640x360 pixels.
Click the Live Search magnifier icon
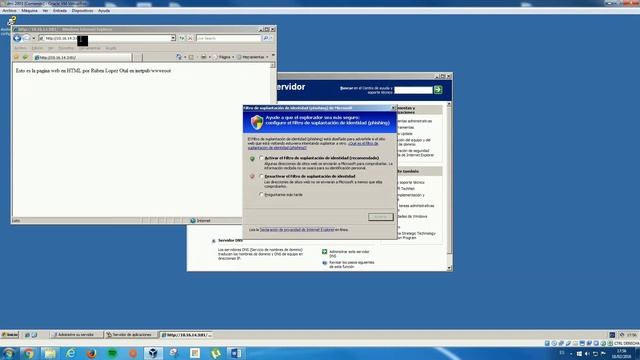point(265,38)
